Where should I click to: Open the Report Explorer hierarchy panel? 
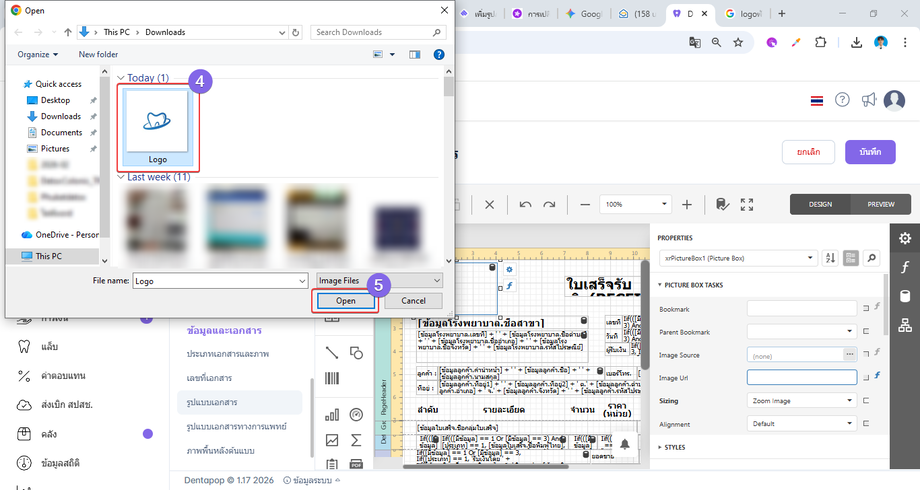[905, 325]
